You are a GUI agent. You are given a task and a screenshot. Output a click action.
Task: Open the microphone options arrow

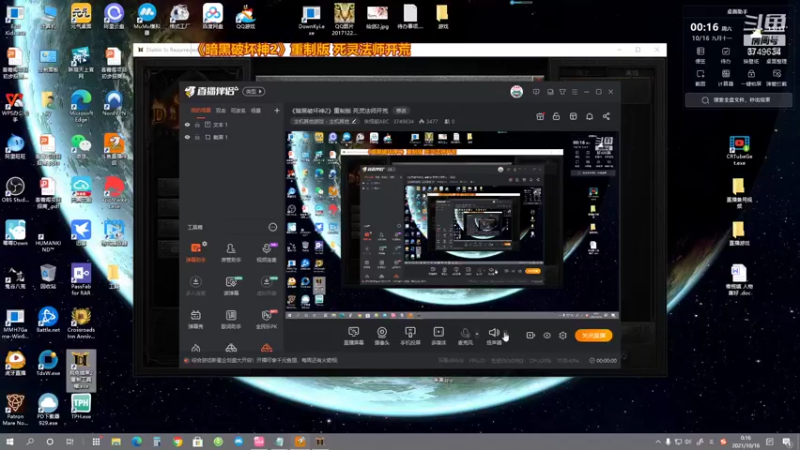[x=477, y=334]
